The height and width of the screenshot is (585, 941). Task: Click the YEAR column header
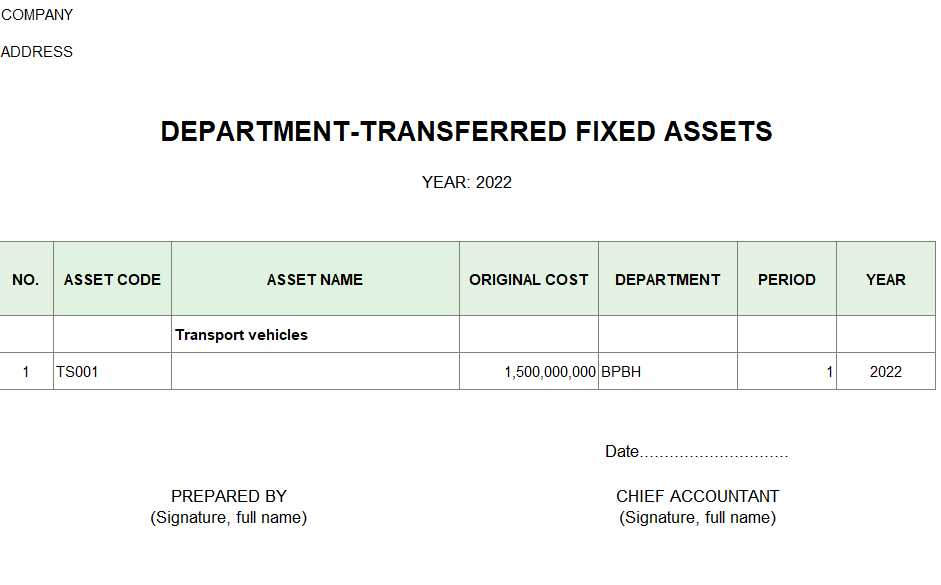pyautogui.click(x=885, y=280)
